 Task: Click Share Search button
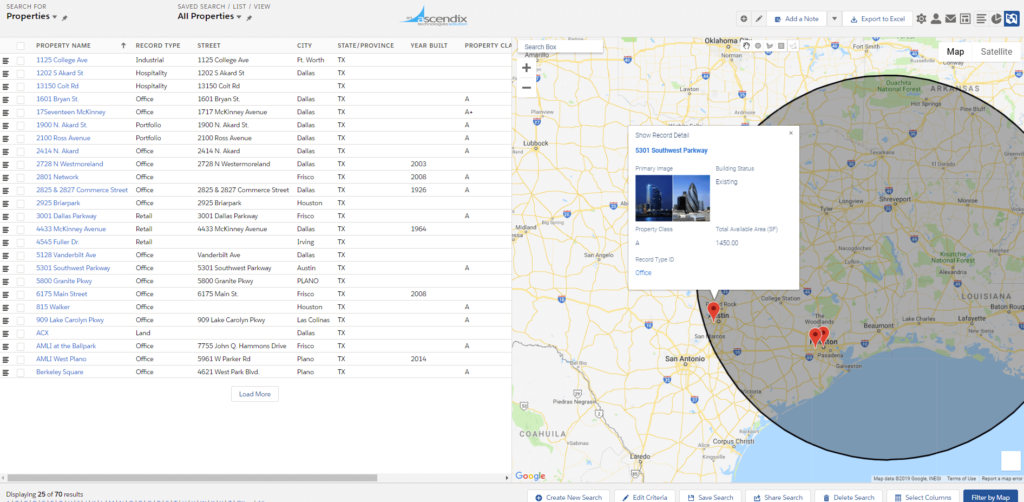[x=778, y=497]
